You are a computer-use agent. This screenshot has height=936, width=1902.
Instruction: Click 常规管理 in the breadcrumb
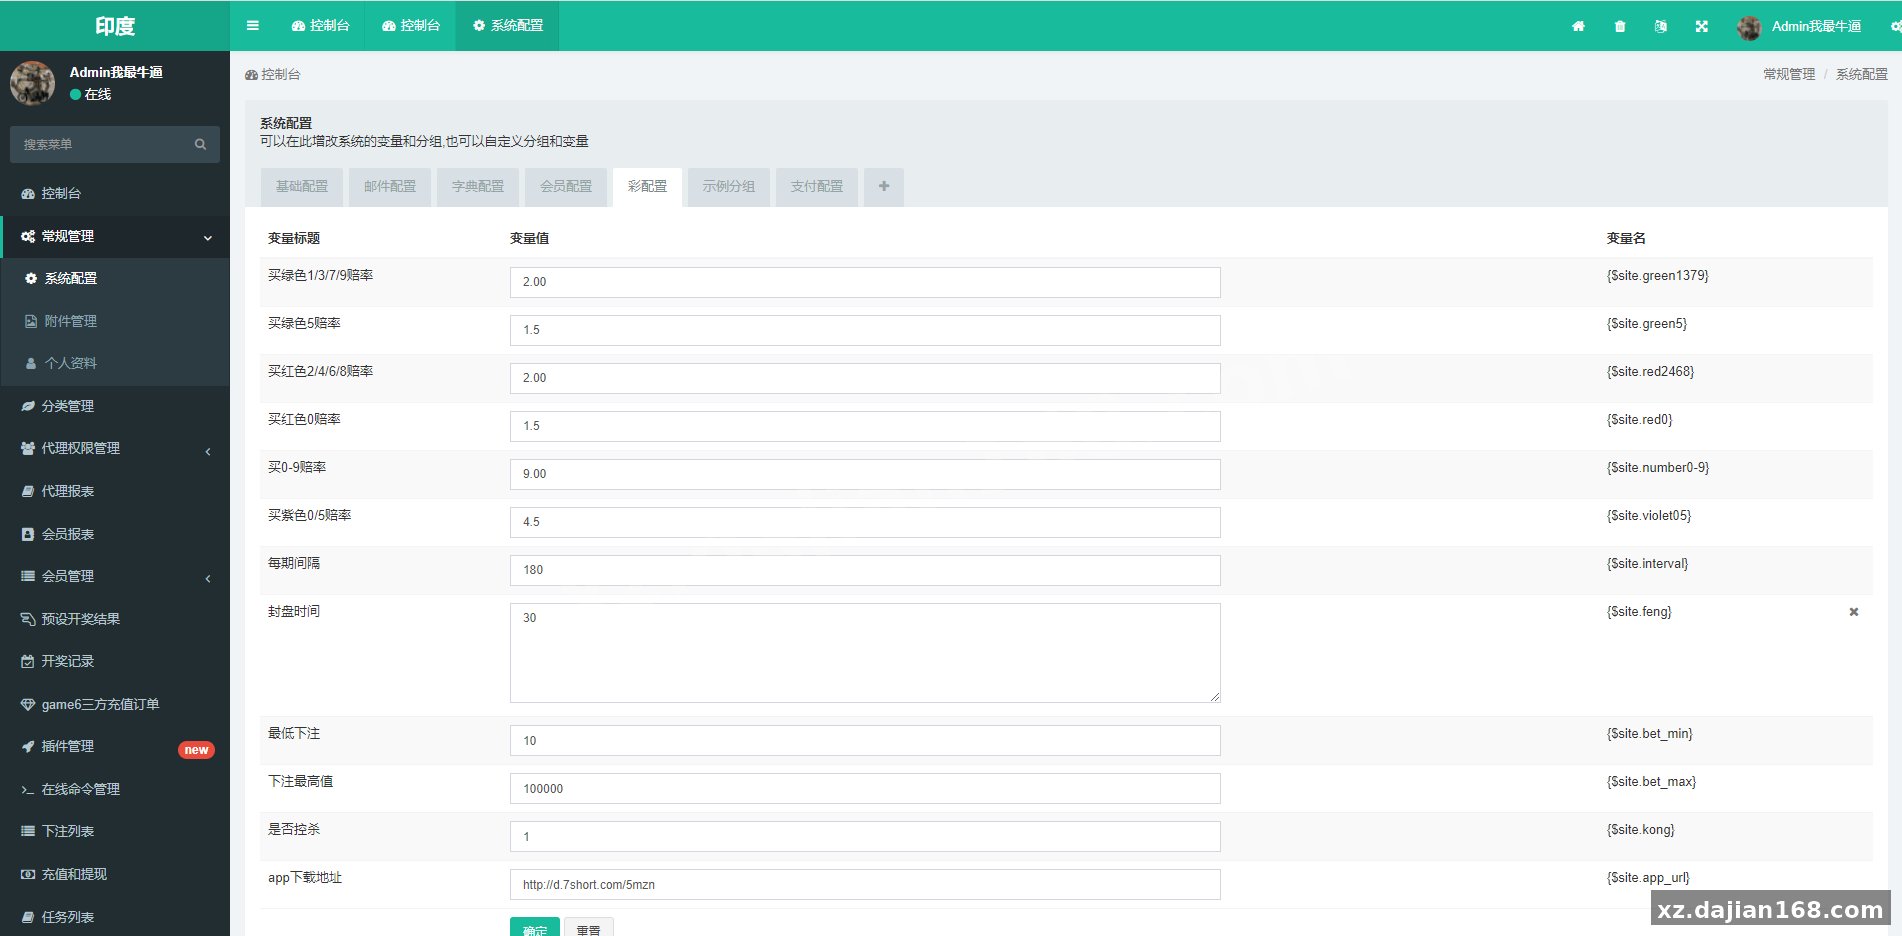(x=1789, y=74)
